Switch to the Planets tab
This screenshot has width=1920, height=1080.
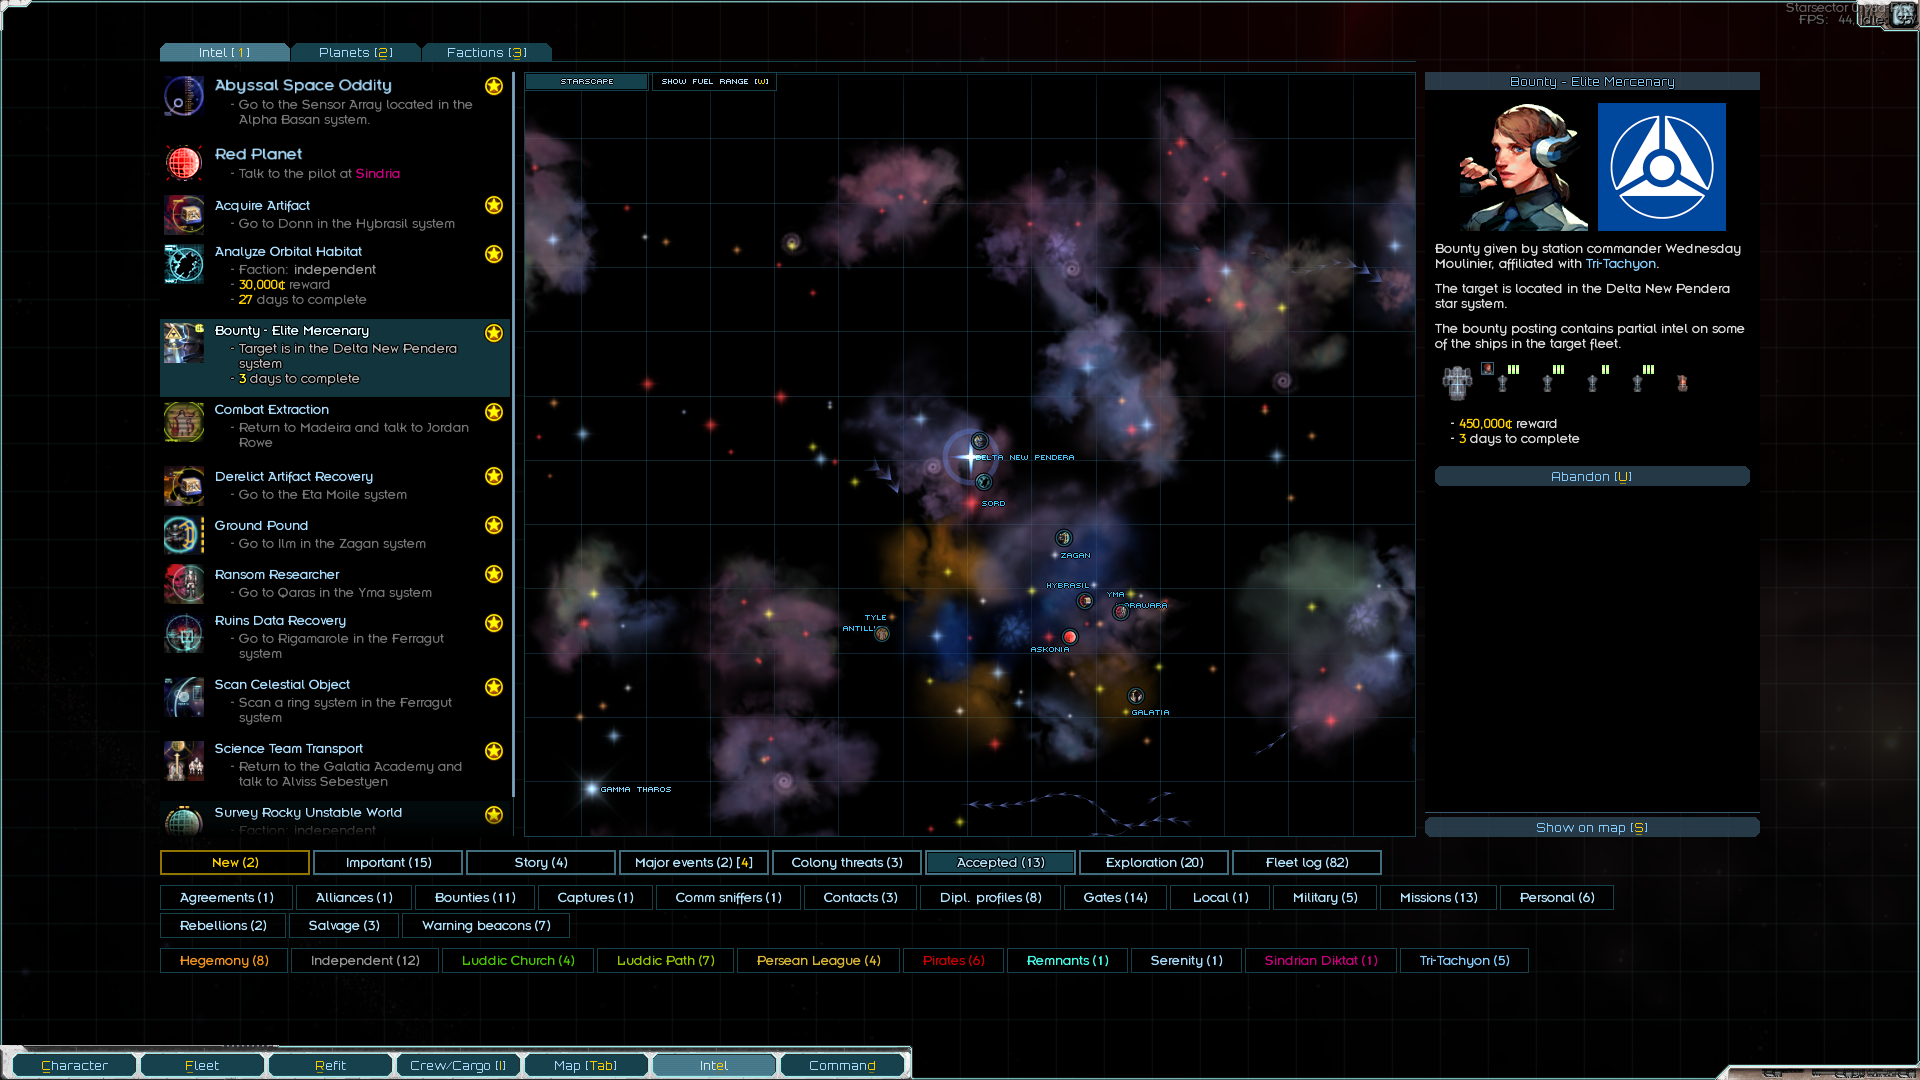pyautogui.click(x=355, y=53)
